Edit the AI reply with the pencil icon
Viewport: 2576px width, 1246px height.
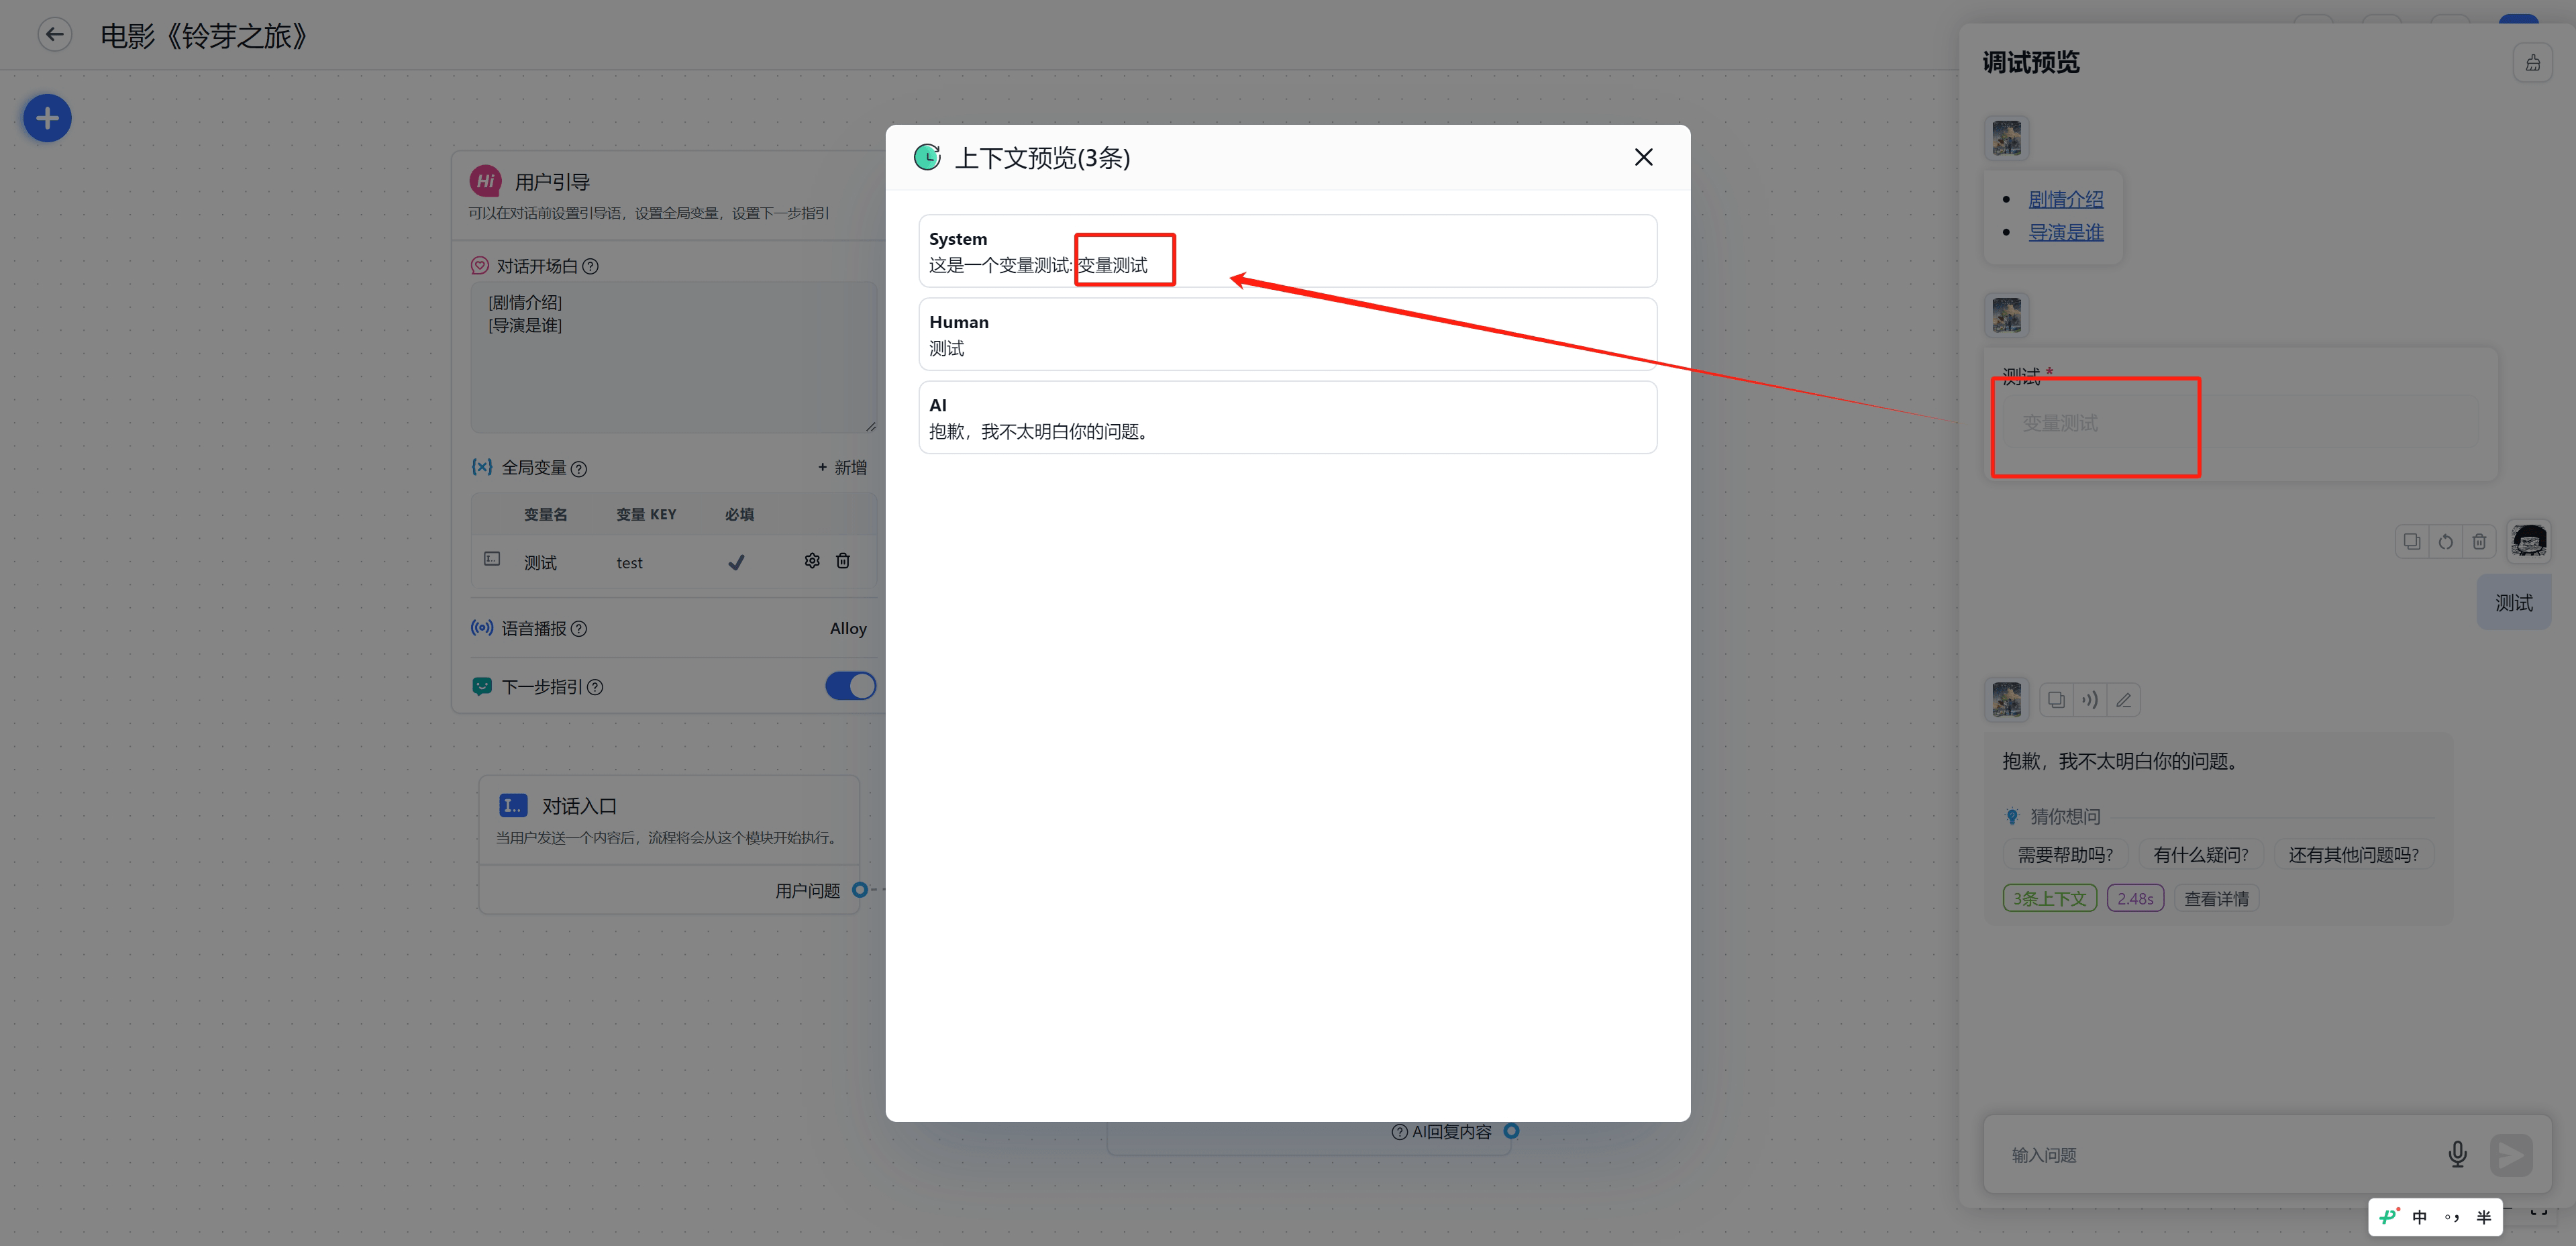pos(2124,700)
